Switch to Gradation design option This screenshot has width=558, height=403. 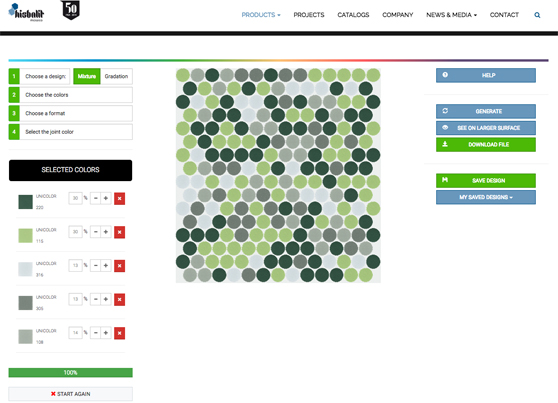click(116, 76)
